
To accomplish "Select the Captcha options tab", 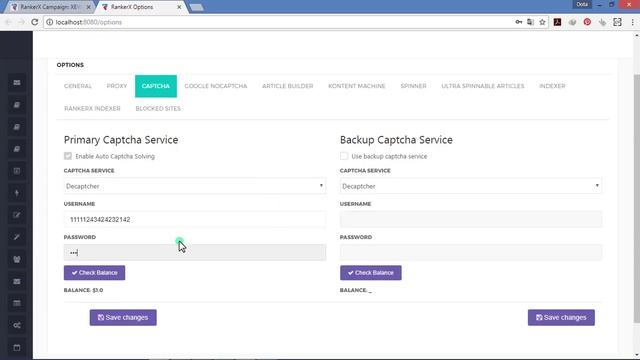I will click(x=156, y=86).
